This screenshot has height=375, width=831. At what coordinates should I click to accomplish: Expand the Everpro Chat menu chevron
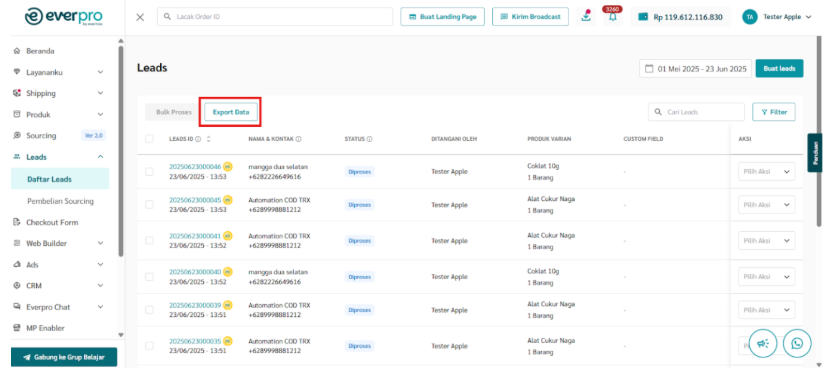click(x=100, y=307)
